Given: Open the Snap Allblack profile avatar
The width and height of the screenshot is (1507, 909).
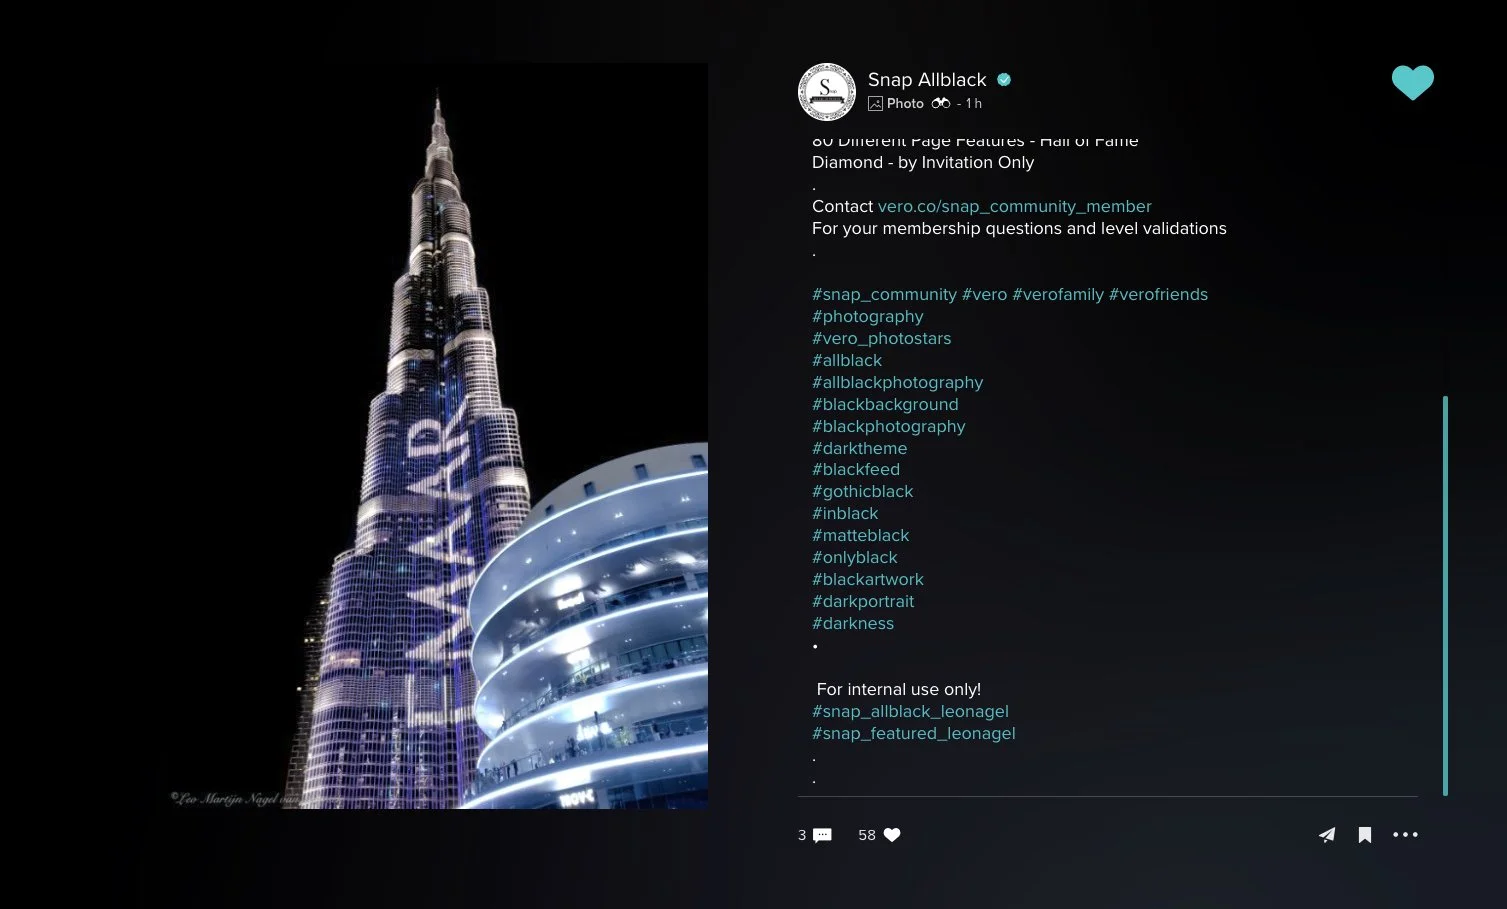Looking at the screenshot, I should click(x=827, y=92).
